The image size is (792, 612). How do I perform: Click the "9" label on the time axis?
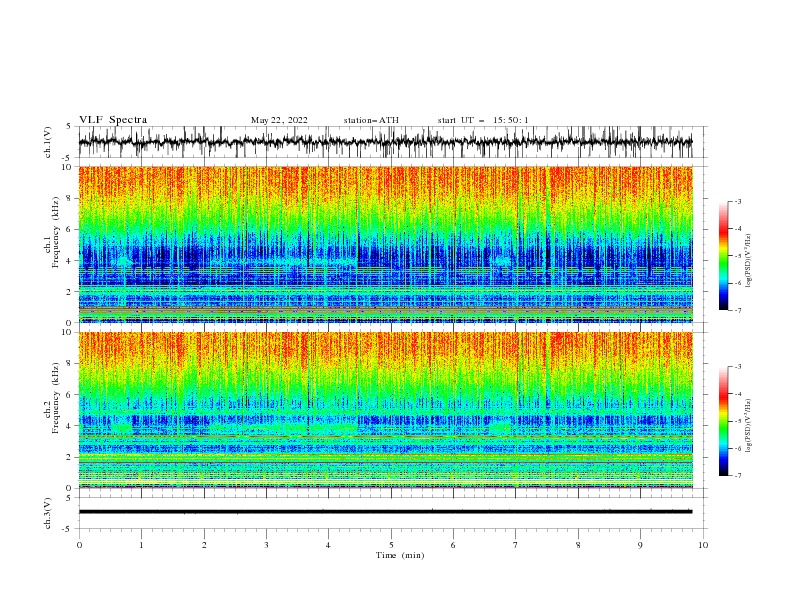[x=640, y=545]
